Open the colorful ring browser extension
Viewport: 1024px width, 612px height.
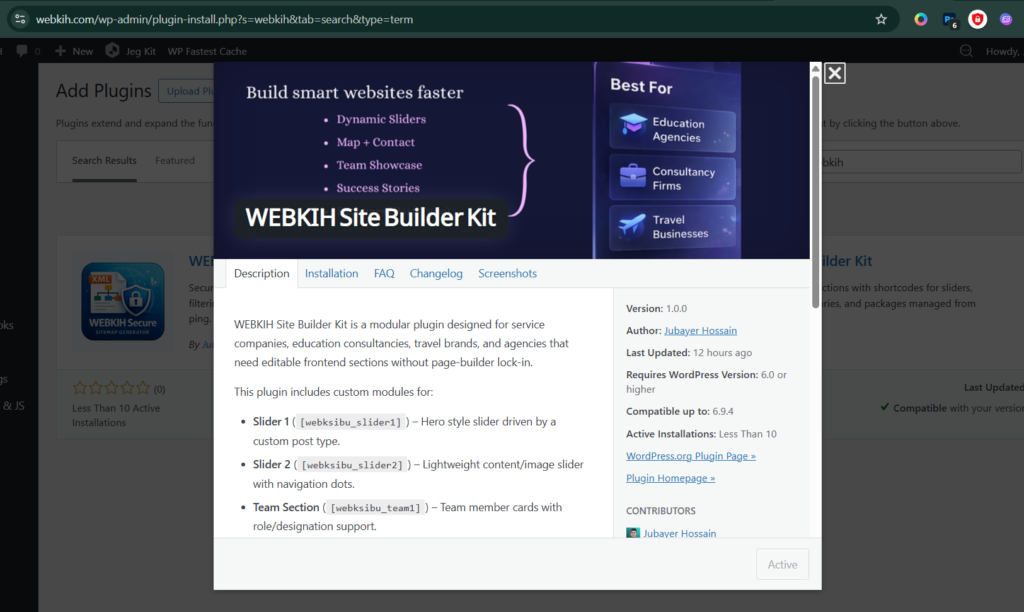[x=921, y=19]
